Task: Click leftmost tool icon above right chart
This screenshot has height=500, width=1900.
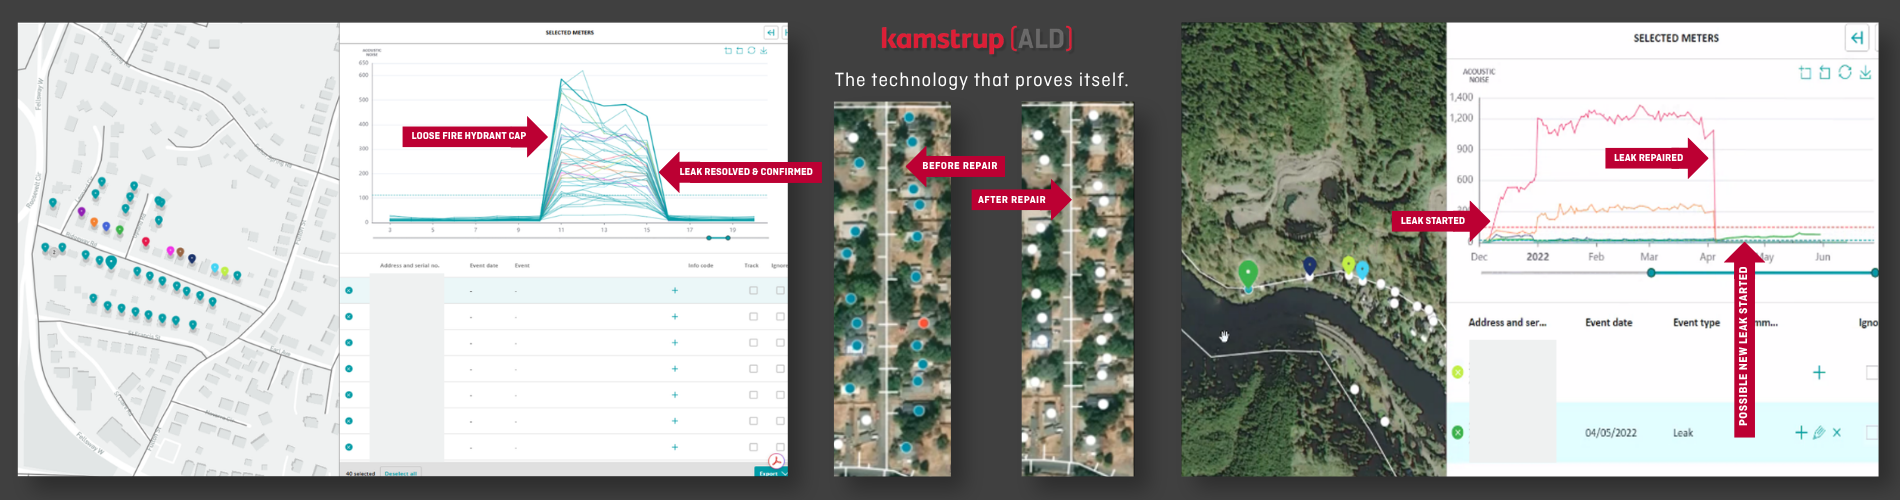Action: [1805, 72]
